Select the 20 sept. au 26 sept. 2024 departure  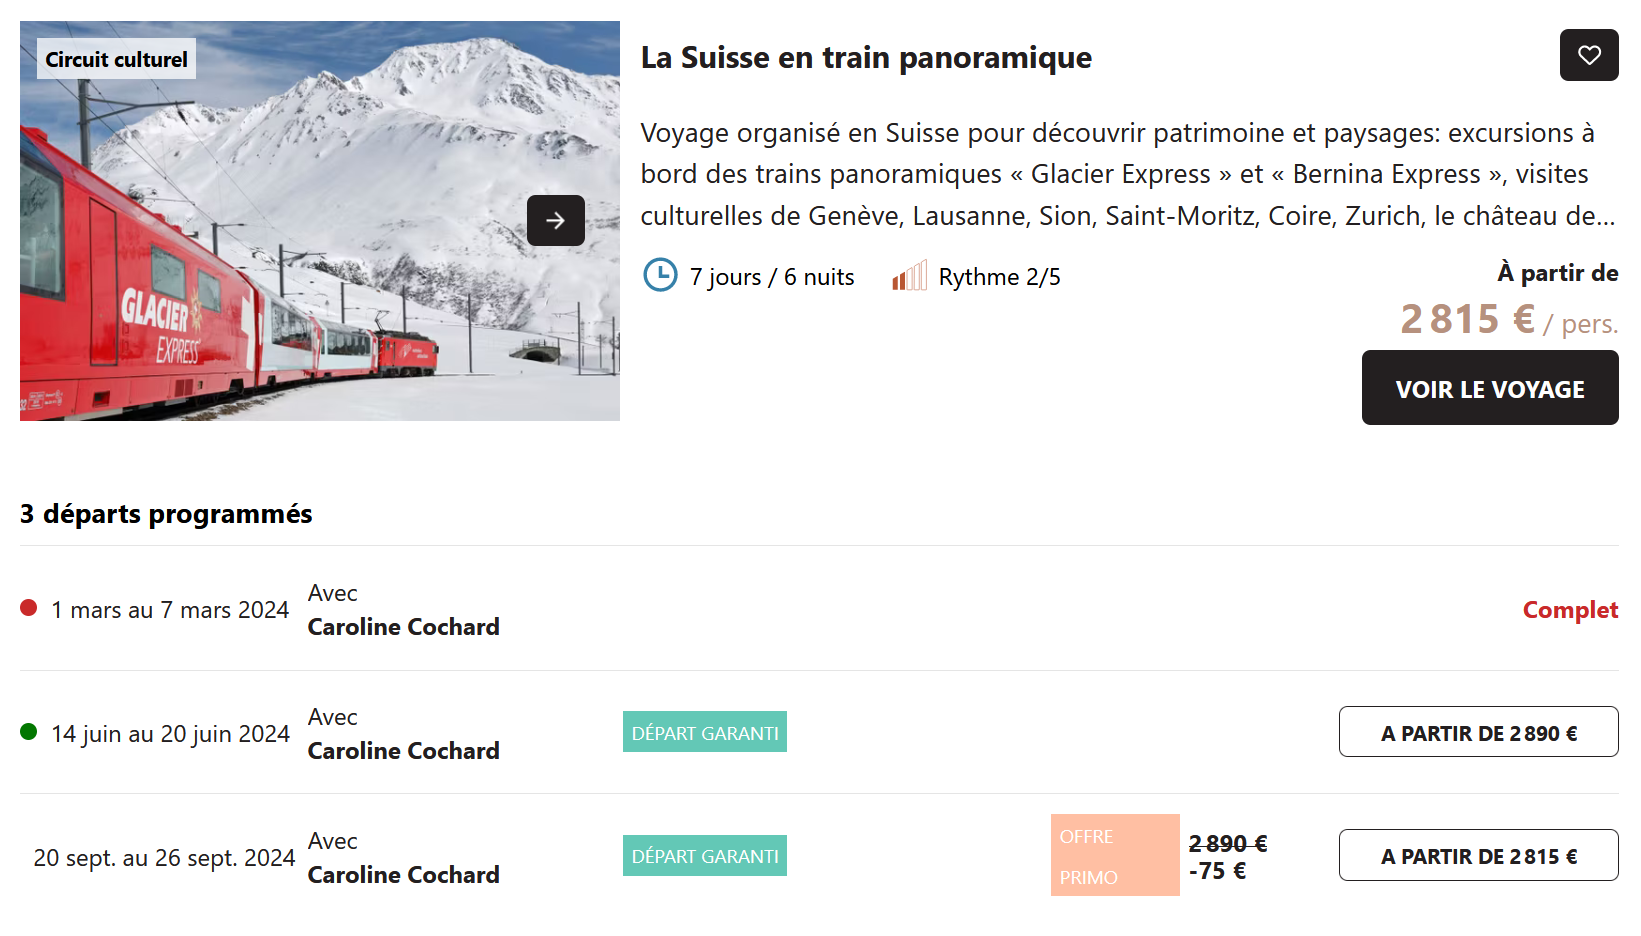(164, 858)
